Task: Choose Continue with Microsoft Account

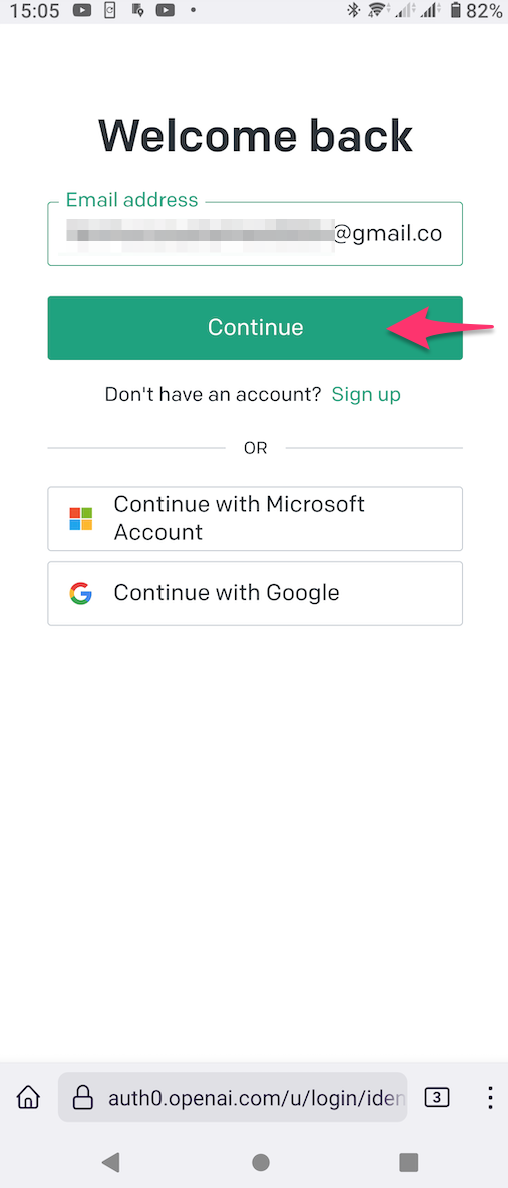Action: (255, 518)
